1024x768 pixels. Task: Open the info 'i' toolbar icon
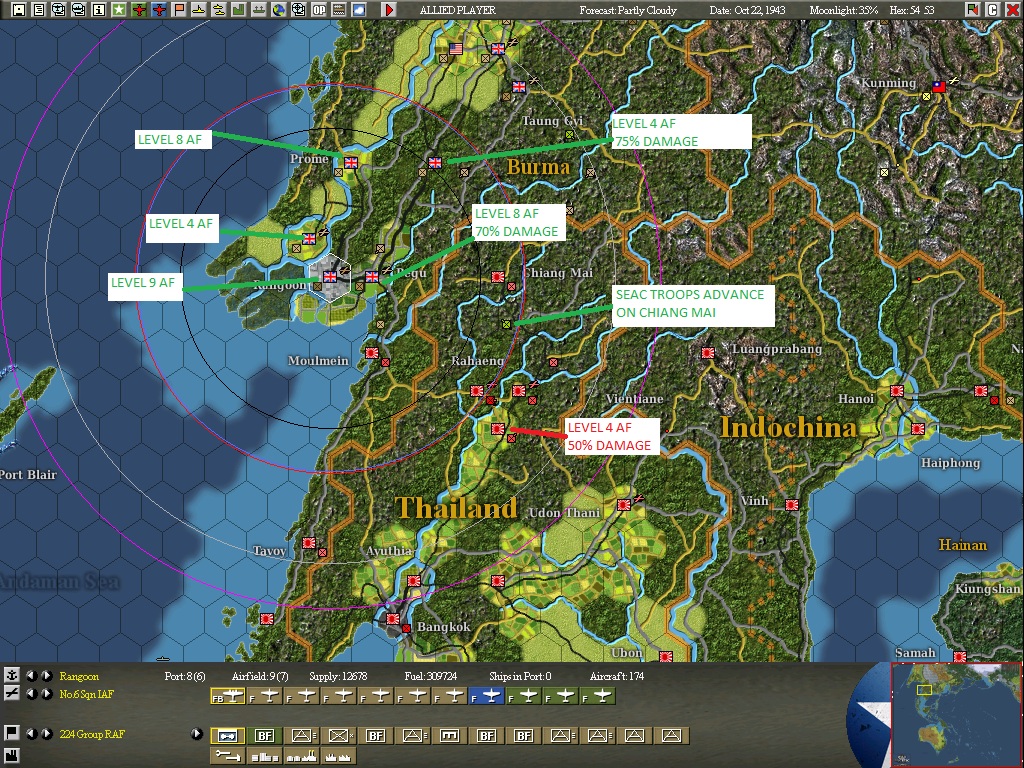click(99, 10)
